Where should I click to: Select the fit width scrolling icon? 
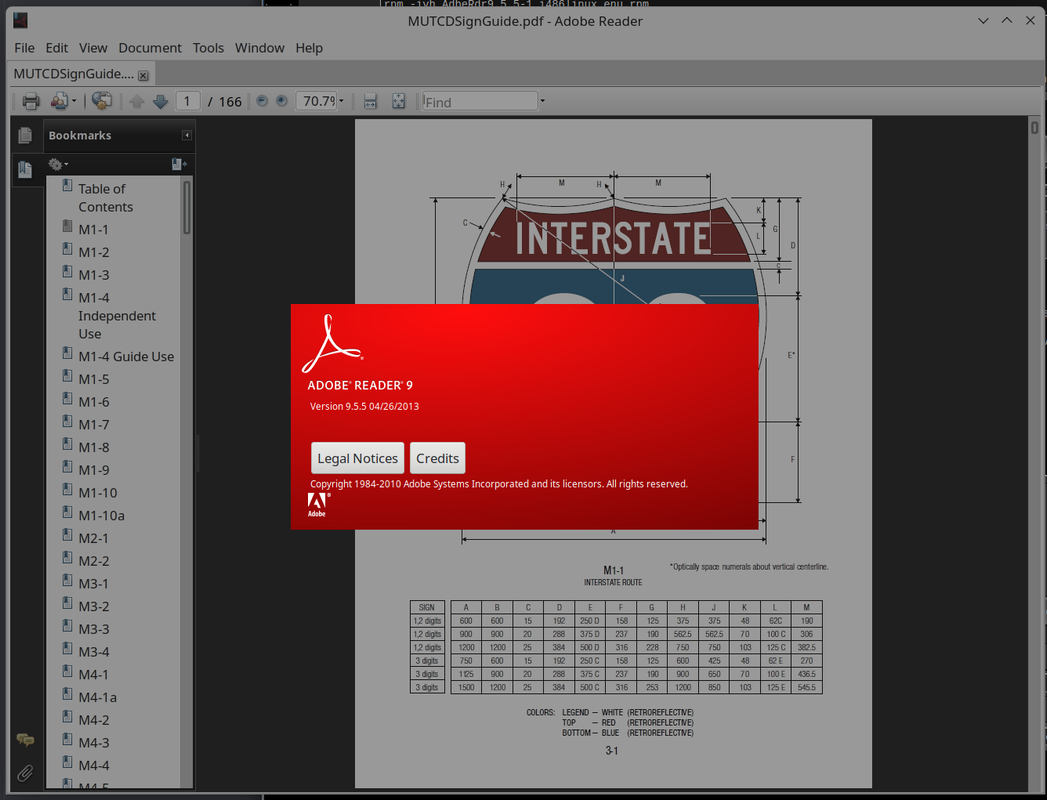(x=371, y=102)
